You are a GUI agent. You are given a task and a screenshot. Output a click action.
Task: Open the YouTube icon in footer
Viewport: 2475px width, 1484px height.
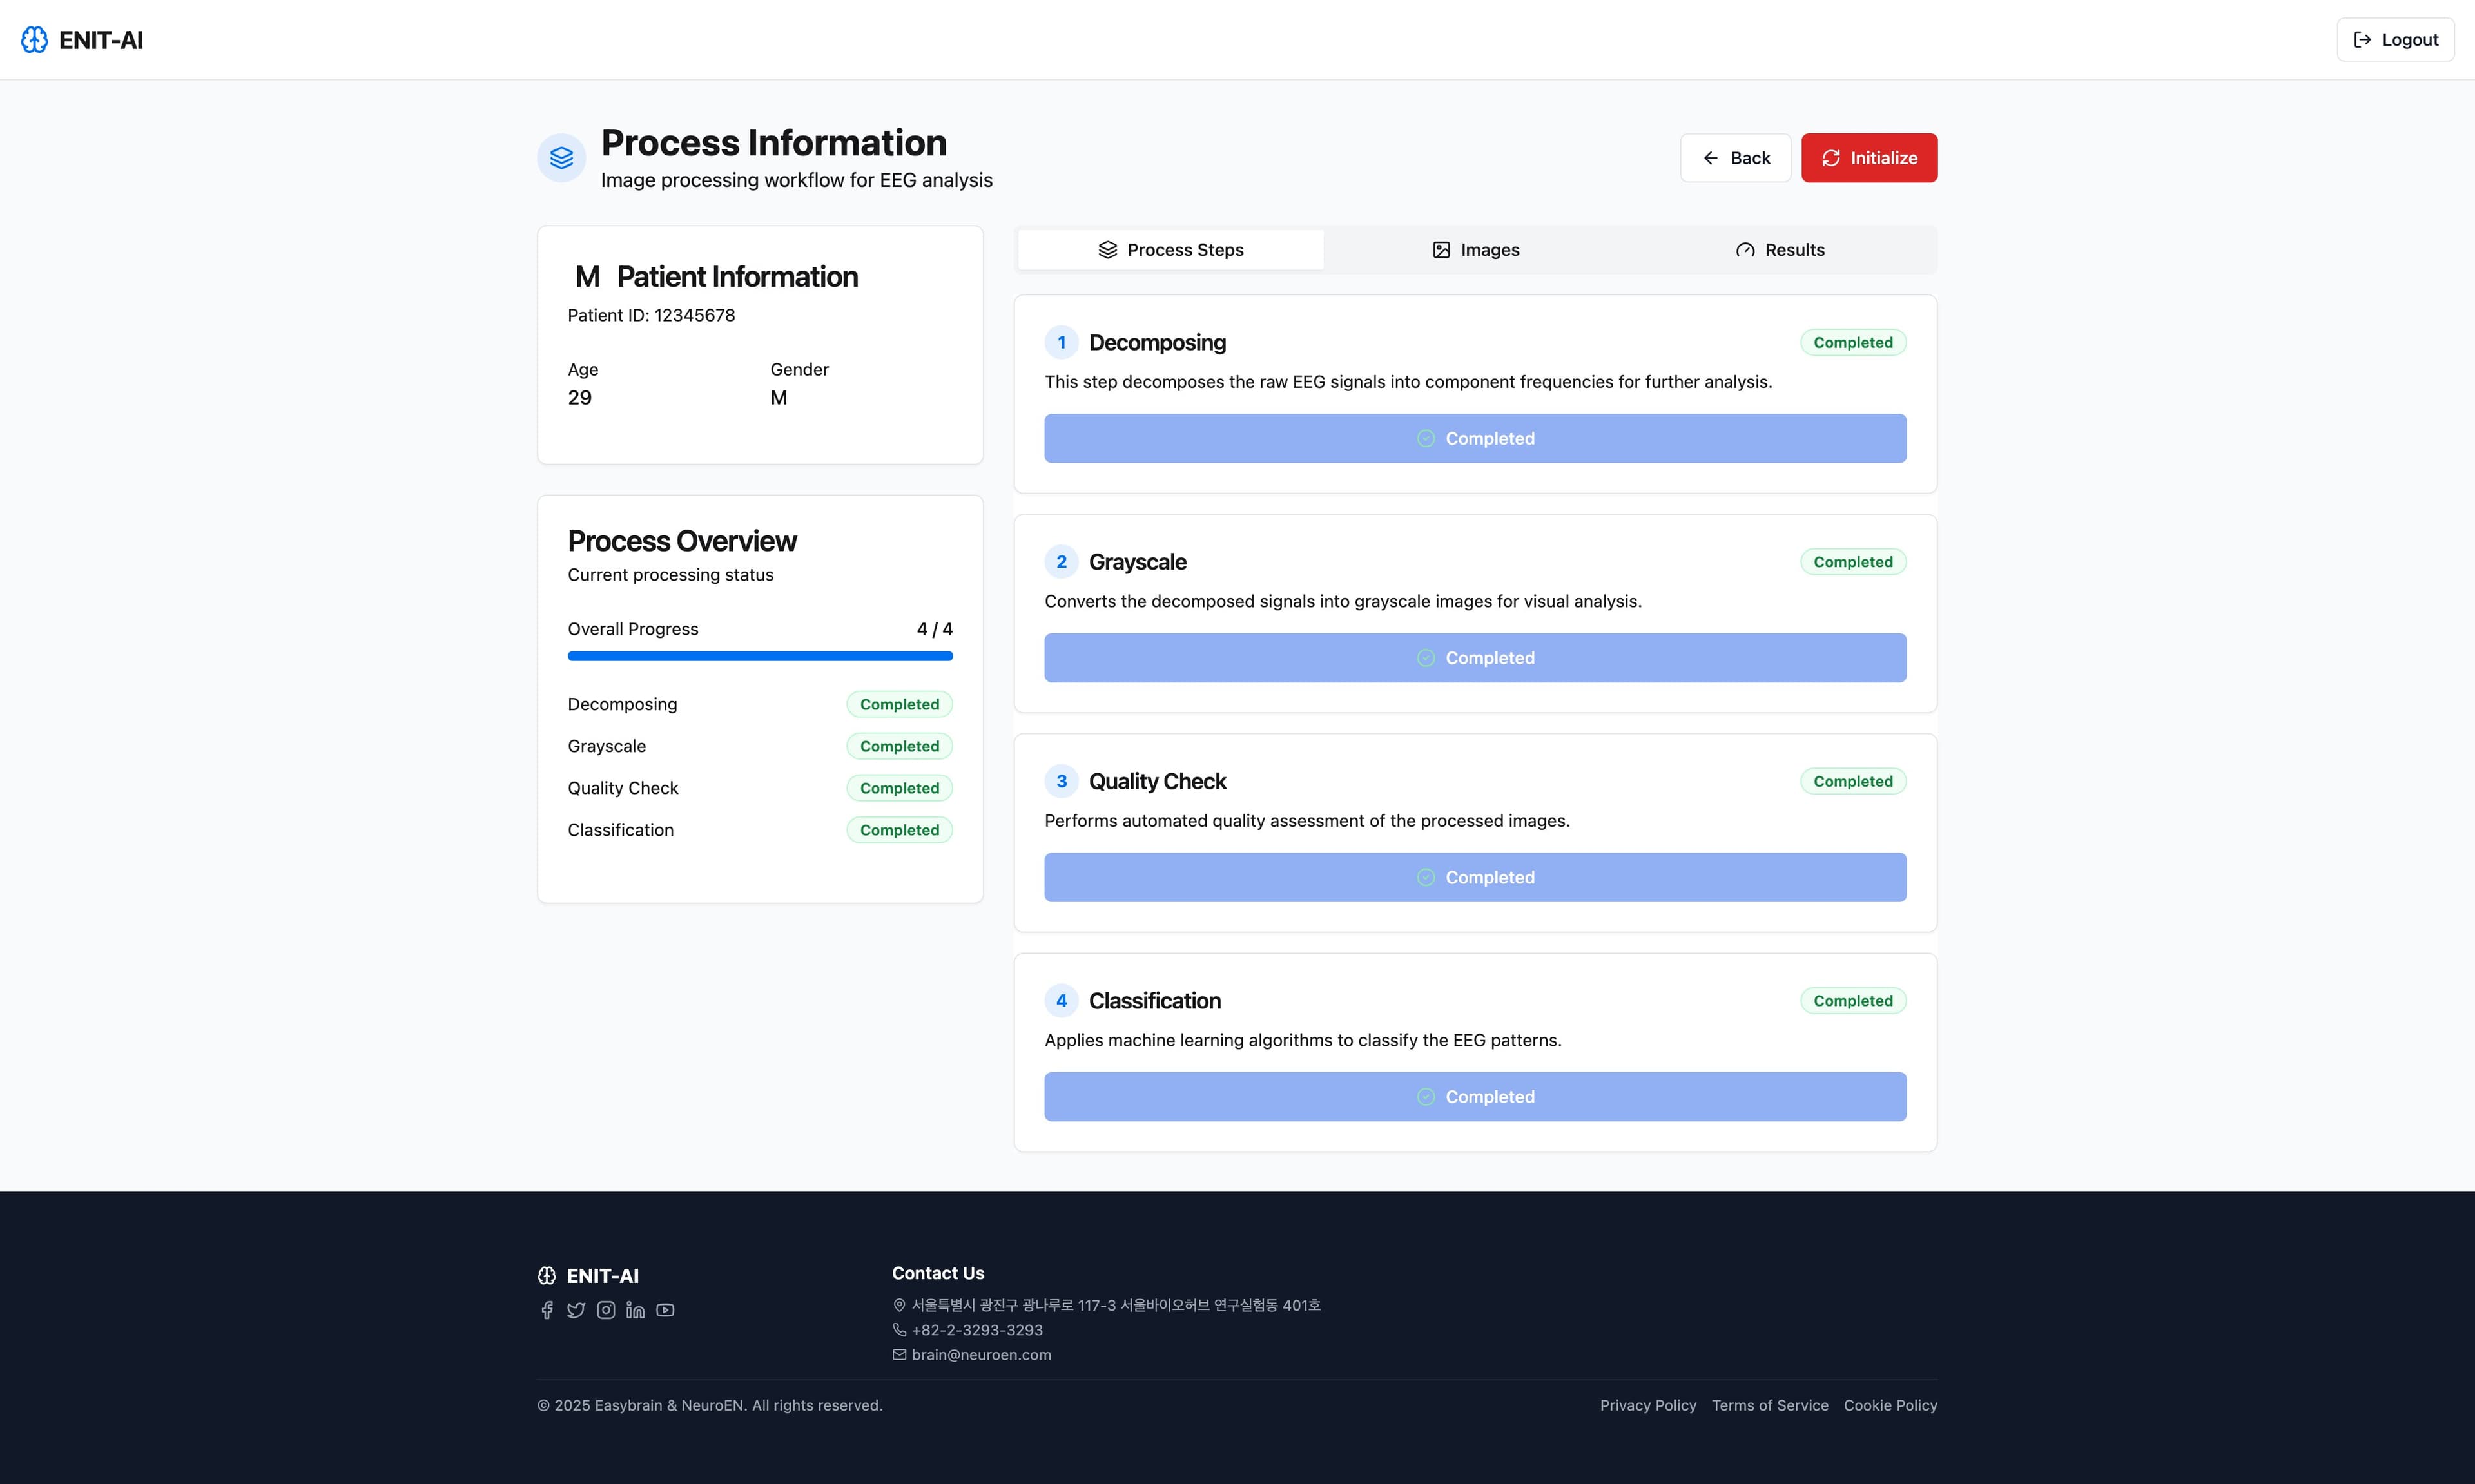coord(665,1310)
